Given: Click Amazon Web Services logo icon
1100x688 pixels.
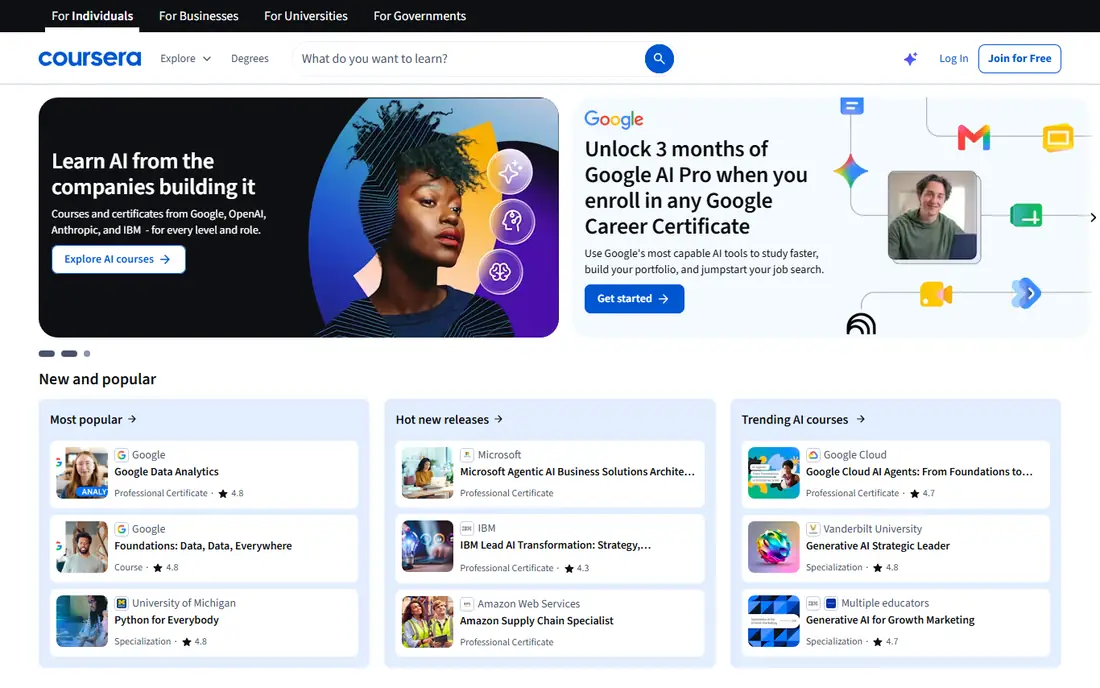Looking at the screenshot, I should click(x=467, y=604).
